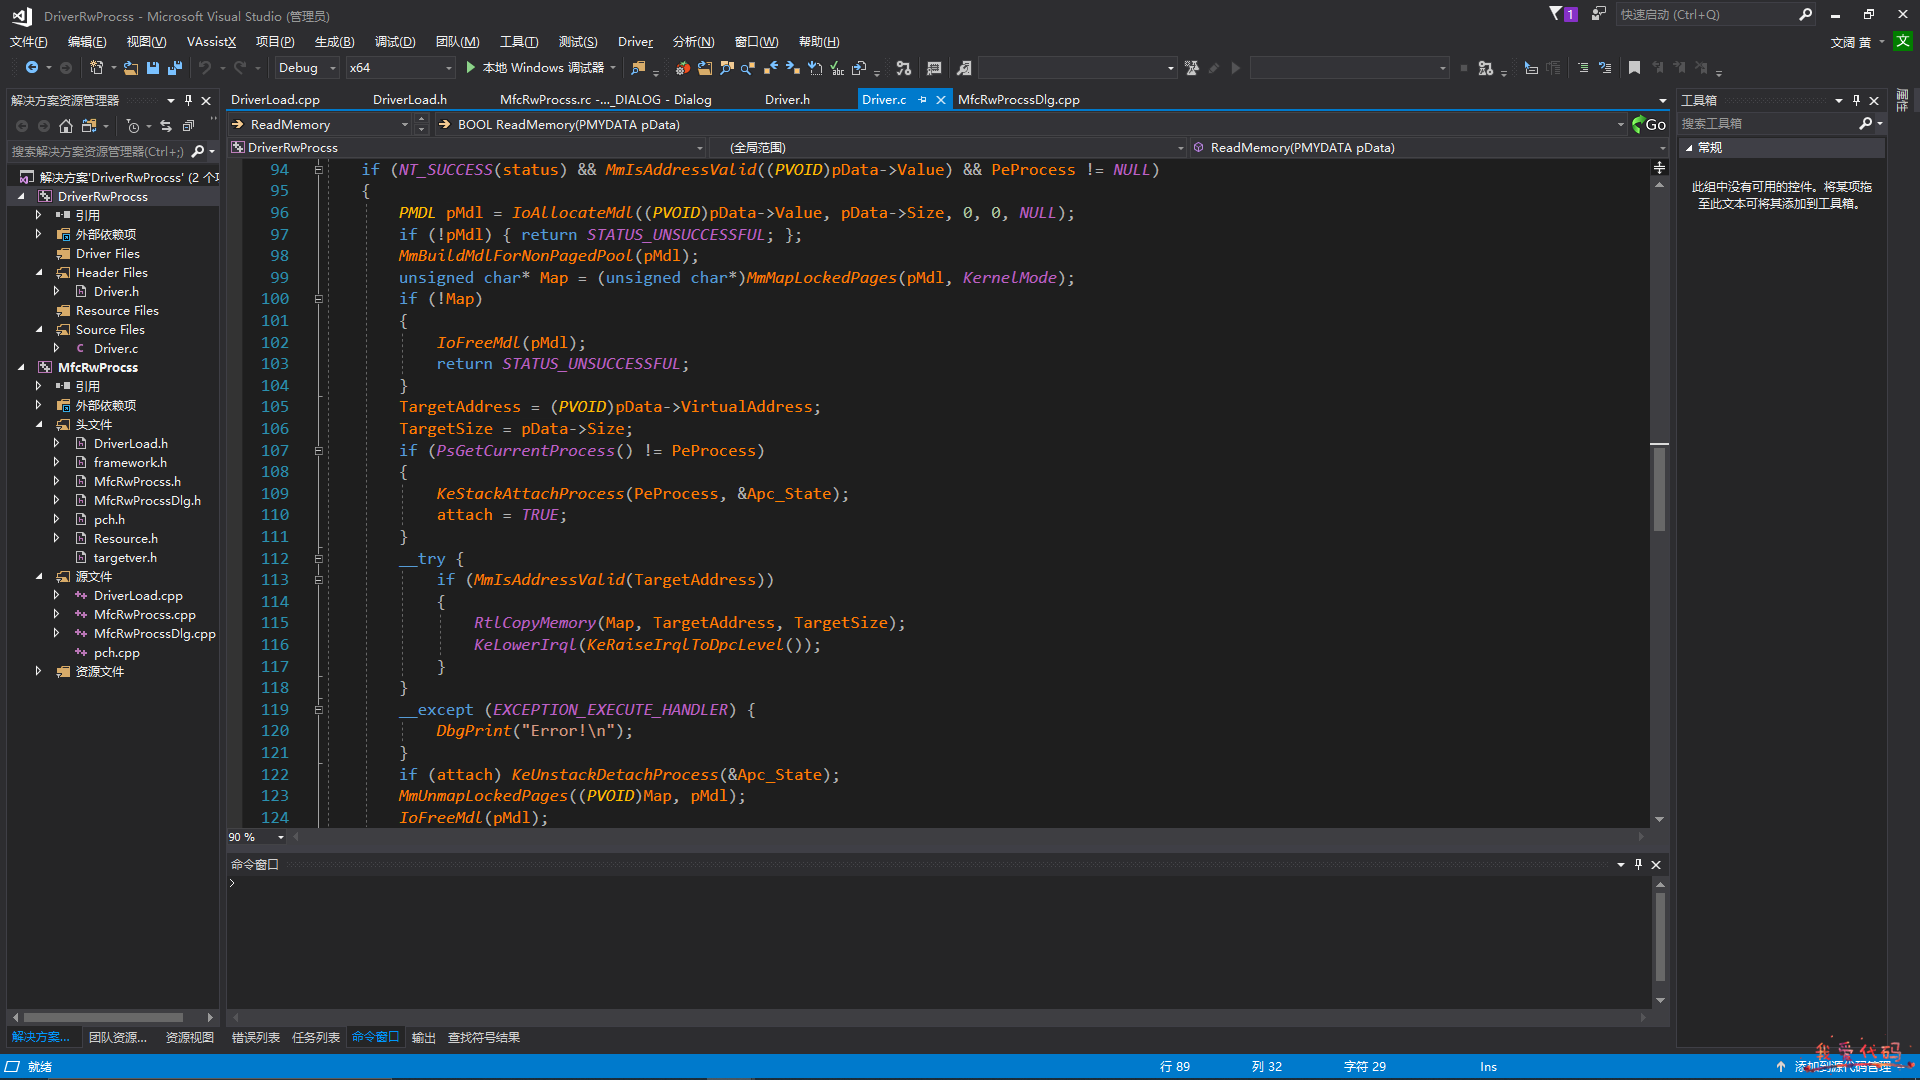Click the find in files icon
1920x1080 pixels.
pyautogui.click(x=638, y=68)
